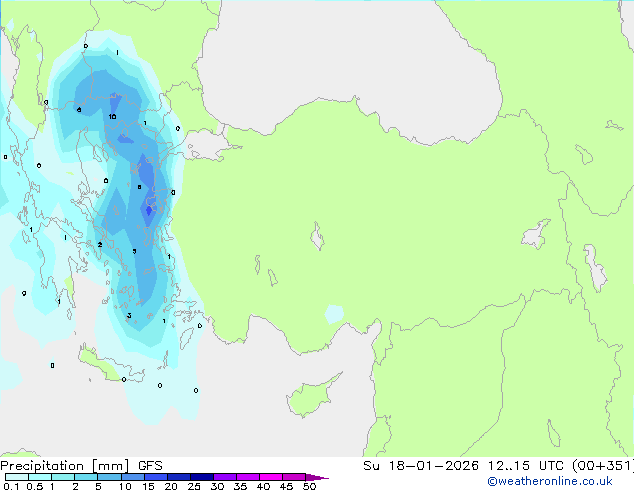
Task: Click the 15–20 mm blue legend swatch
Action: [155, 477]
